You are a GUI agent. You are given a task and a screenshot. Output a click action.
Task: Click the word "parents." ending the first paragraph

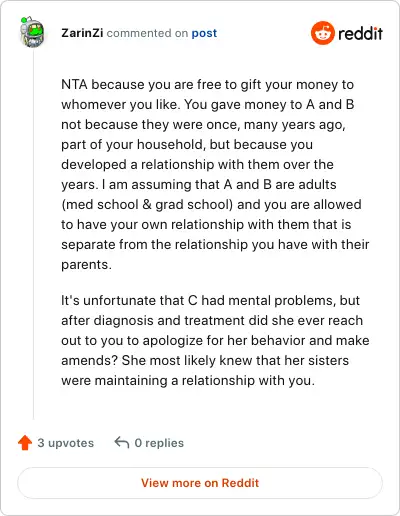coord(86,265)
